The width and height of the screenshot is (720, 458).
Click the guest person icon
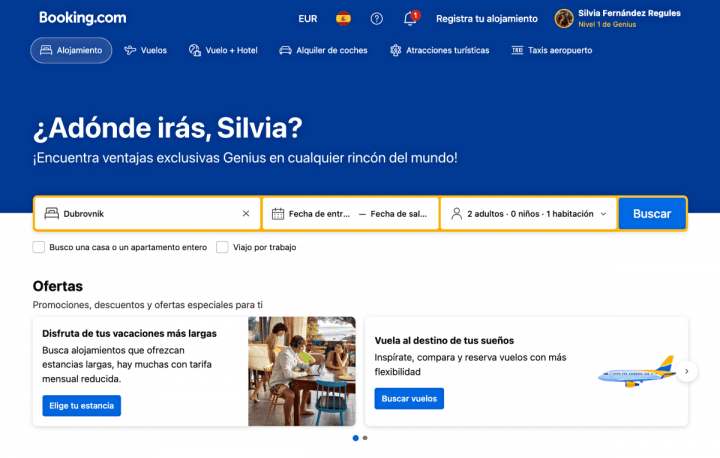[456, 214]
